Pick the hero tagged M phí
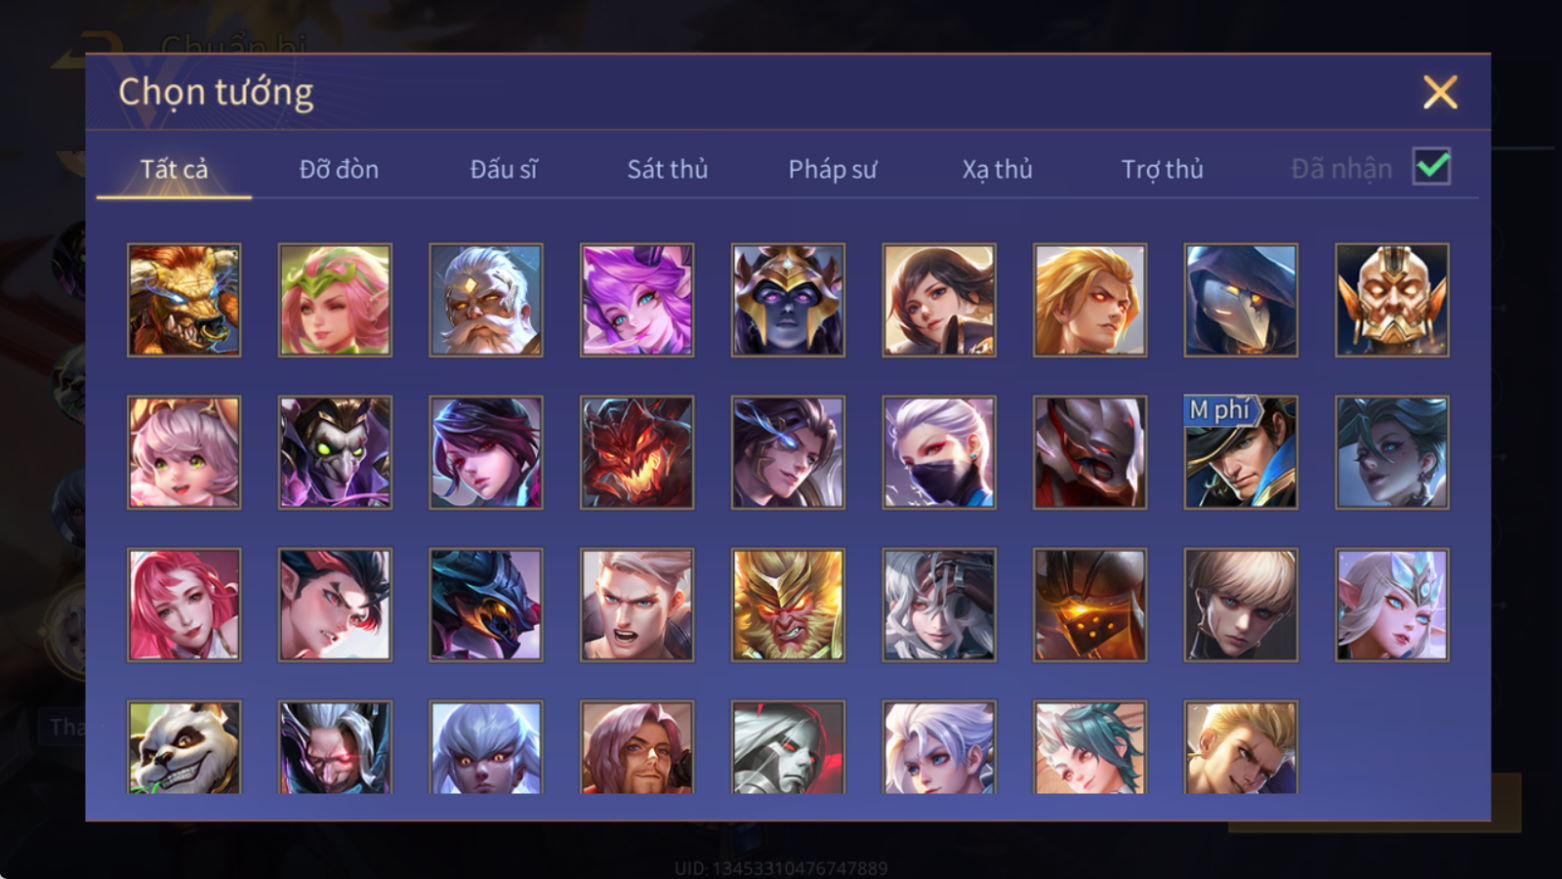The image size is (1562, 879). point(1241,453)
